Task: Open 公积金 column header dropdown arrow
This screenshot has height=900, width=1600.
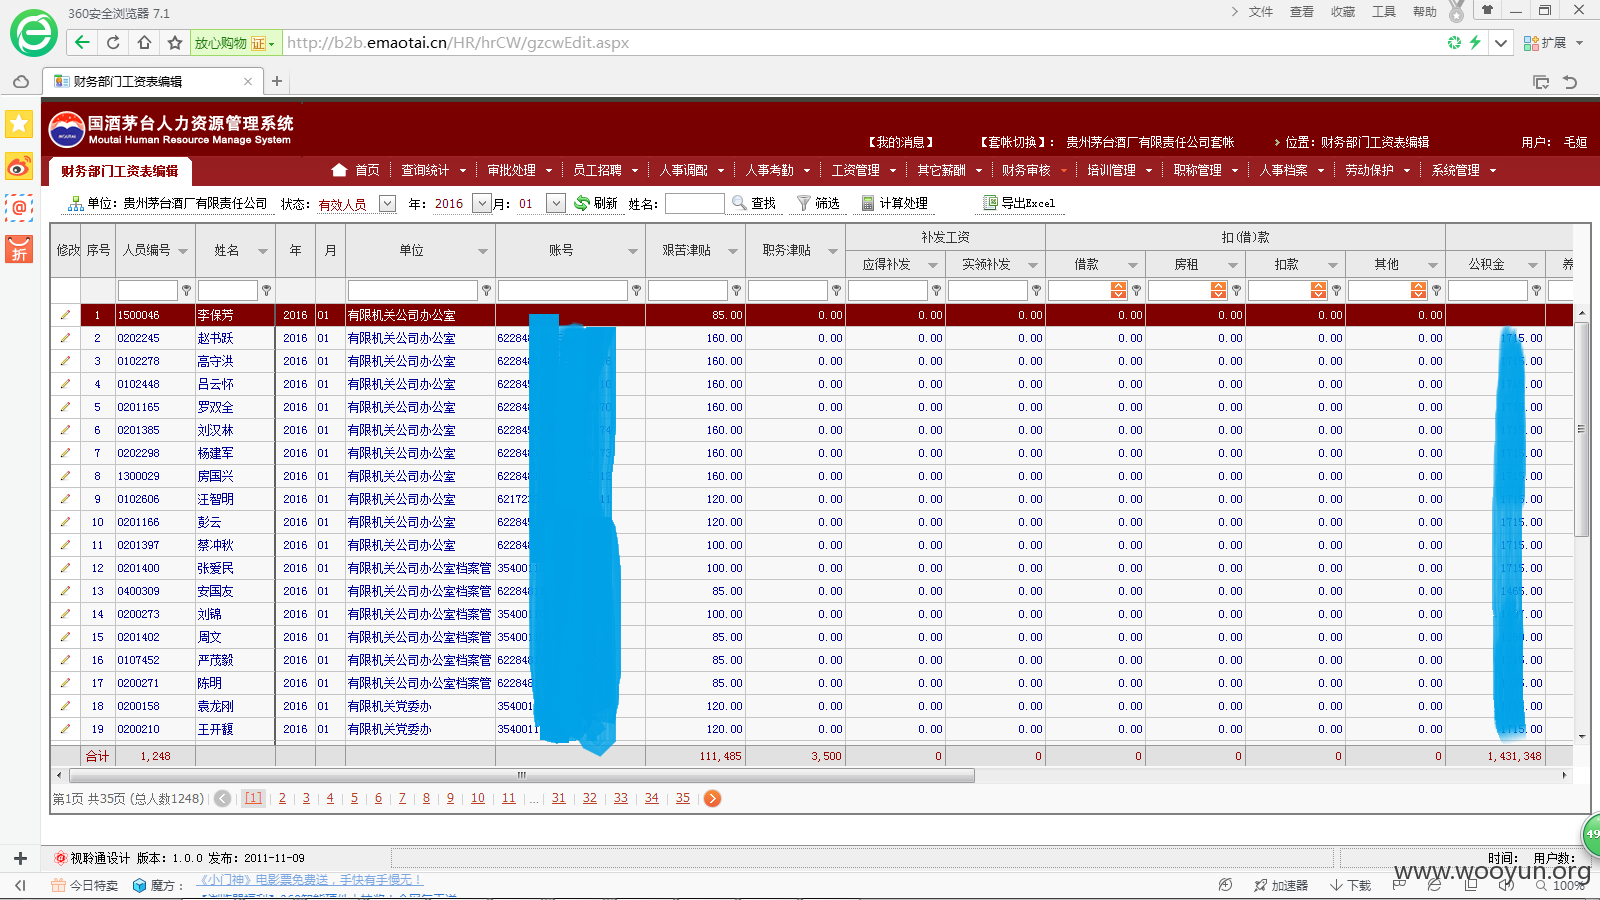Action: 1533,265
